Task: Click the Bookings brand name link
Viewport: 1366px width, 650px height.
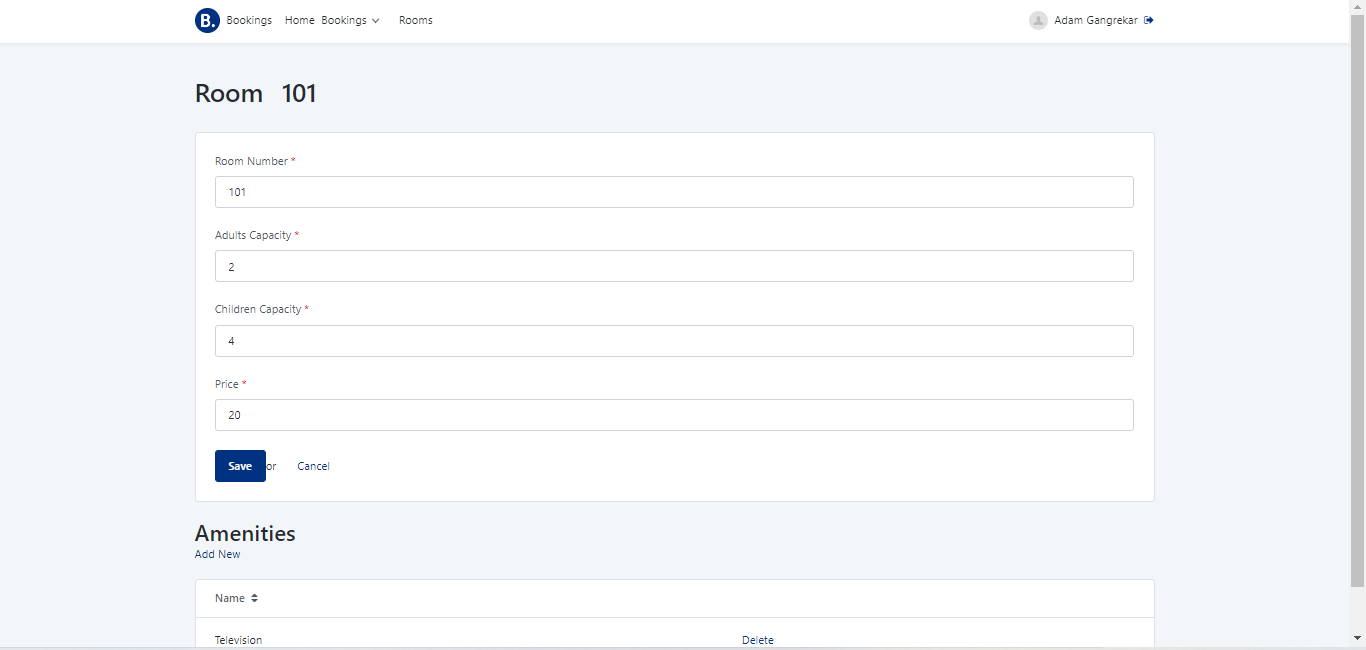Action: (x=249, y=20)
